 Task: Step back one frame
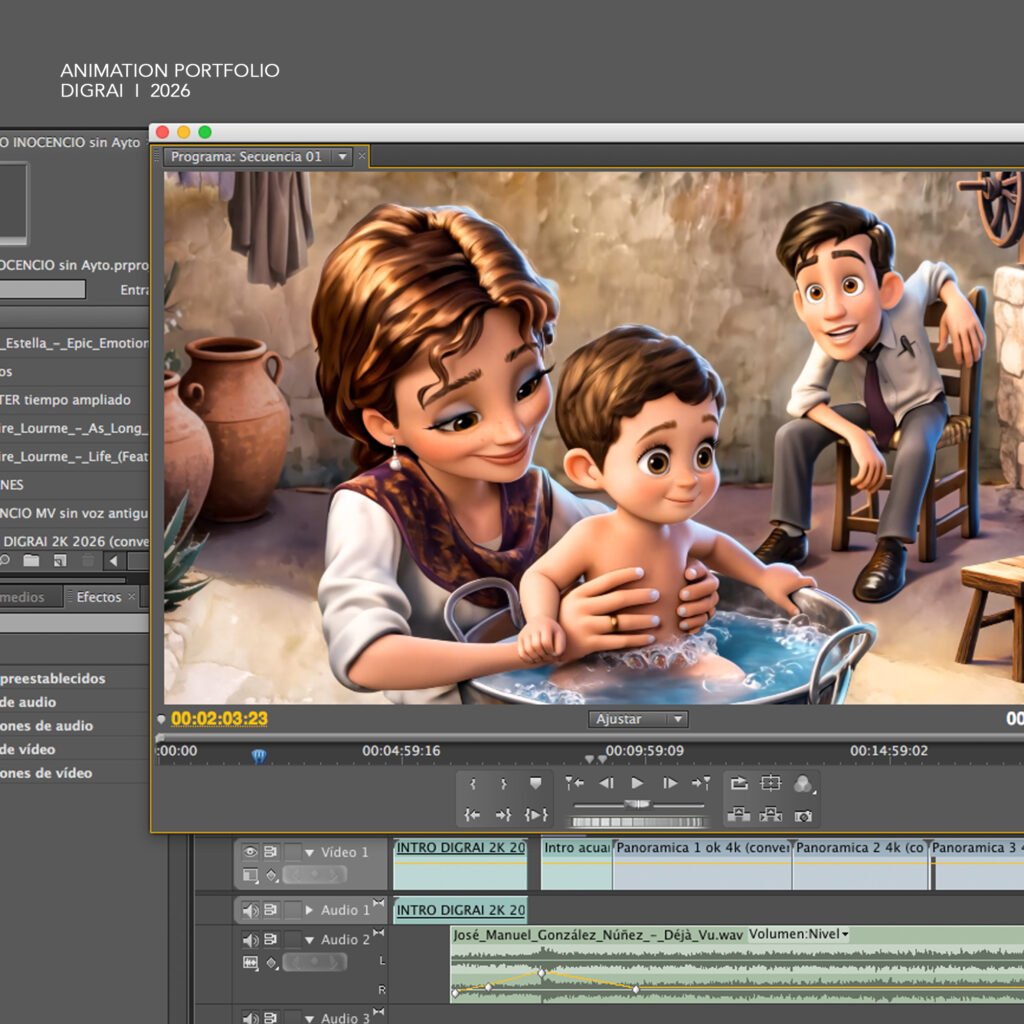click(606, 782)
